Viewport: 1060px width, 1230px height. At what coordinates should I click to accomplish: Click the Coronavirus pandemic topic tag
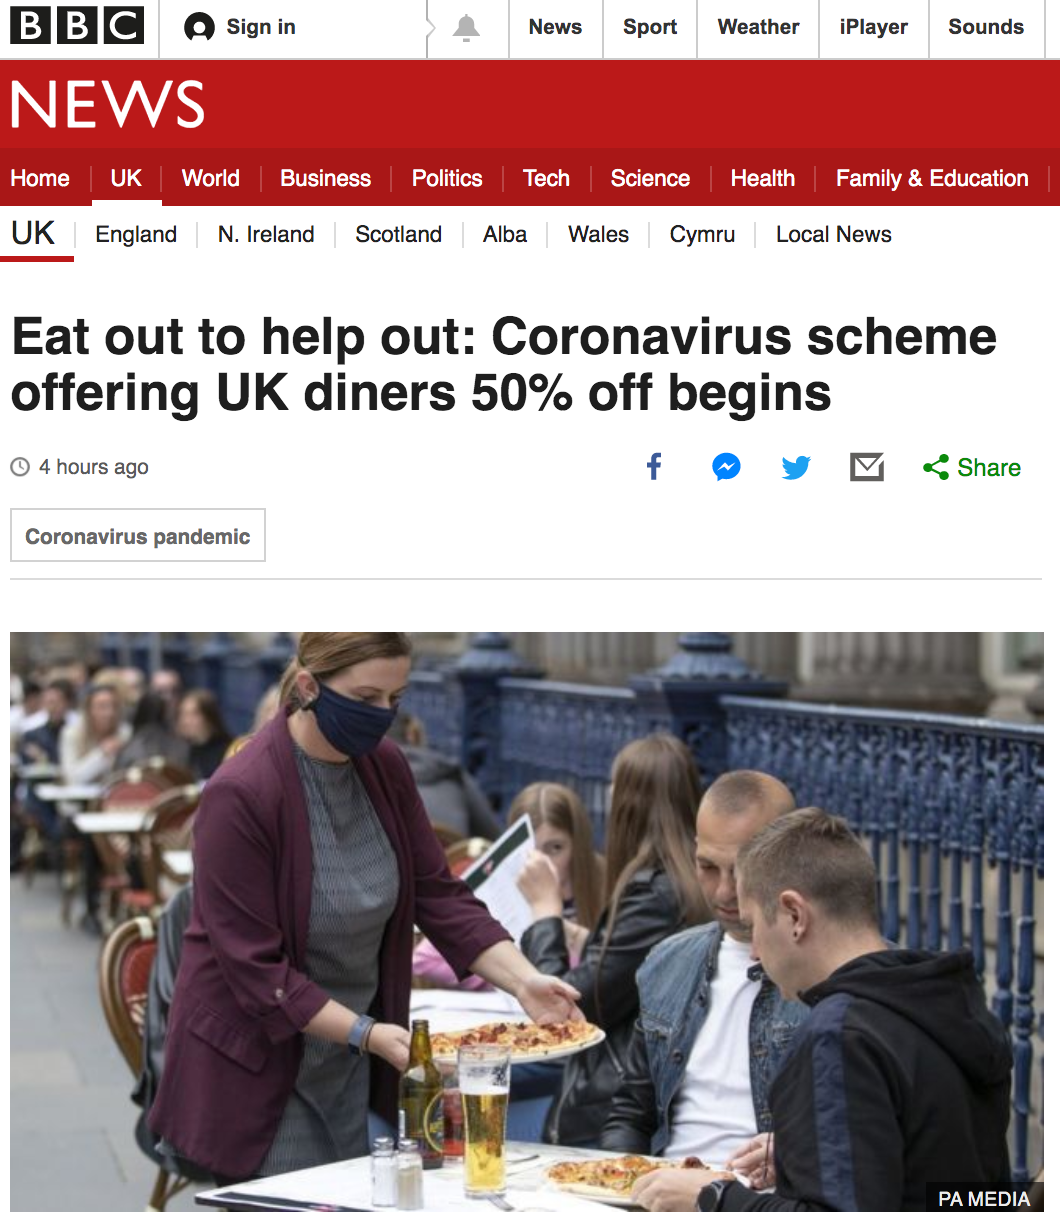click(x=138, y=535)
